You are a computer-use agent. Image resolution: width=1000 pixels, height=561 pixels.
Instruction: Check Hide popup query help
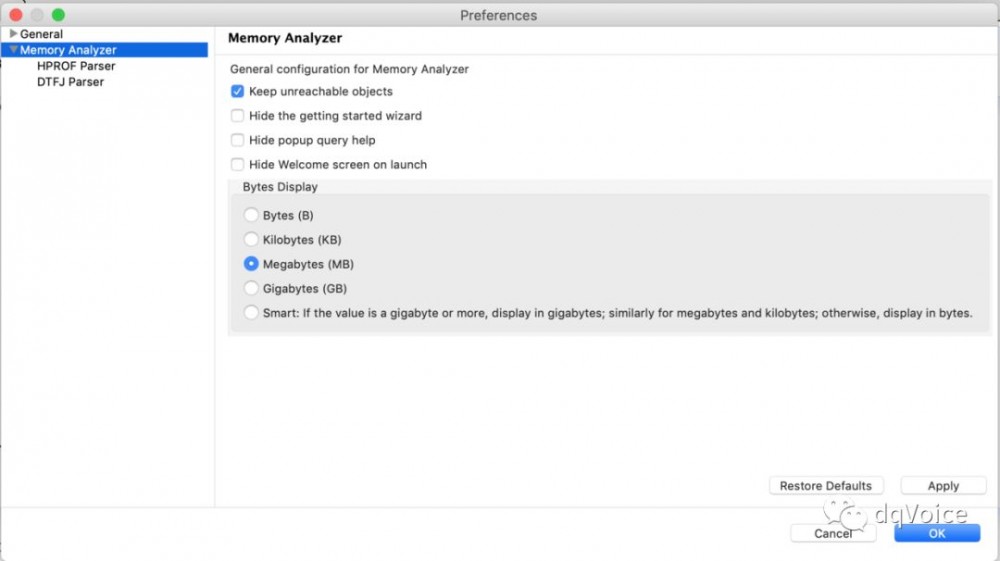tap(238, 140)
